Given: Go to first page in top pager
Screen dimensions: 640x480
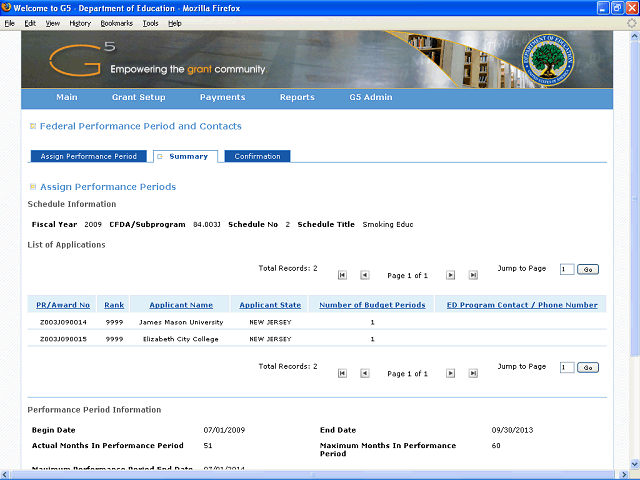Looking at the screenshot, I should pos(342,275).
